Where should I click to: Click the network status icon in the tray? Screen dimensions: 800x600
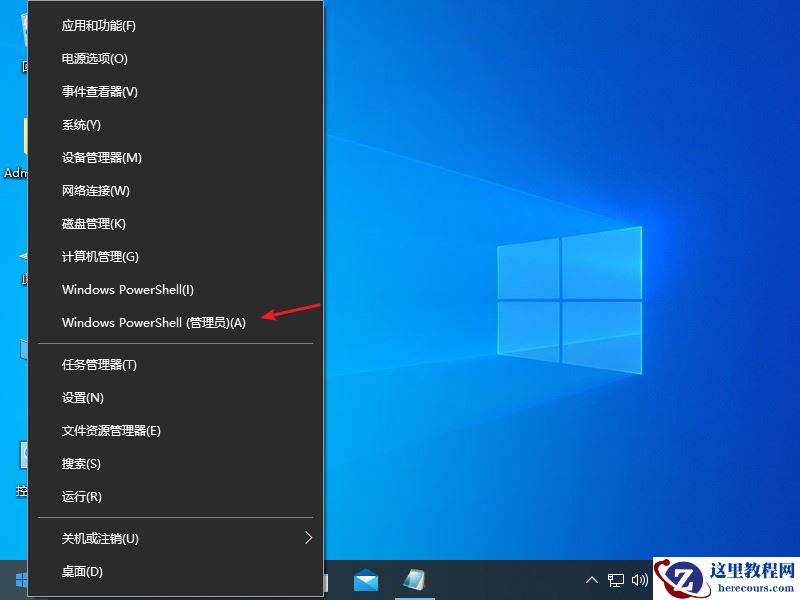[616, 580]
